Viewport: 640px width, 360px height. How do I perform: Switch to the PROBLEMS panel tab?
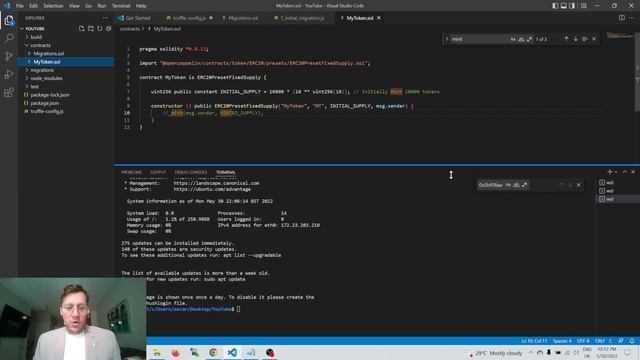coord(131,172)
